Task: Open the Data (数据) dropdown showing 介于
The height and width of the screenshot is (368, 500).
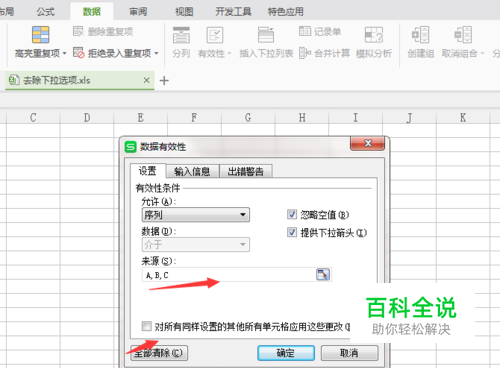Action: (195, 244)
